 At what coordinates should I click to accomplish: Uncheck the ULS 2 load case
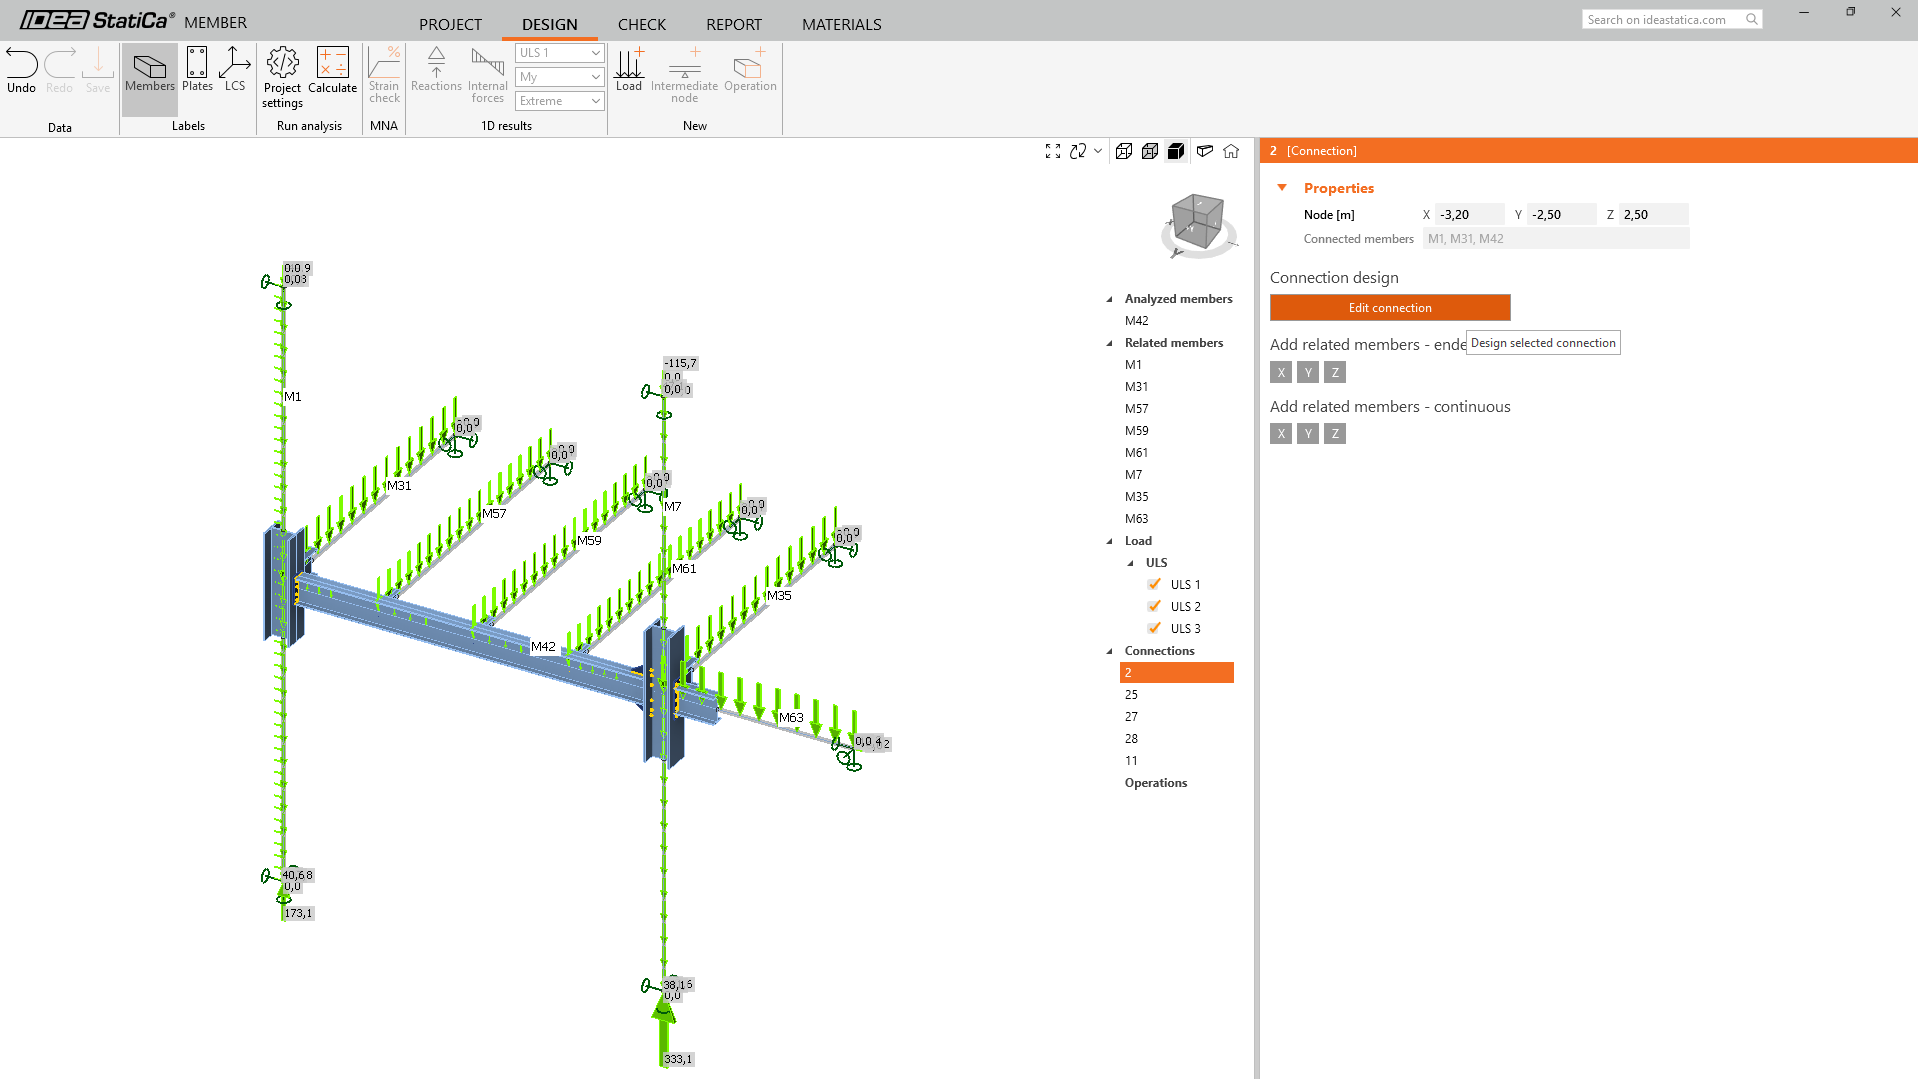(x=1154, y=607)
